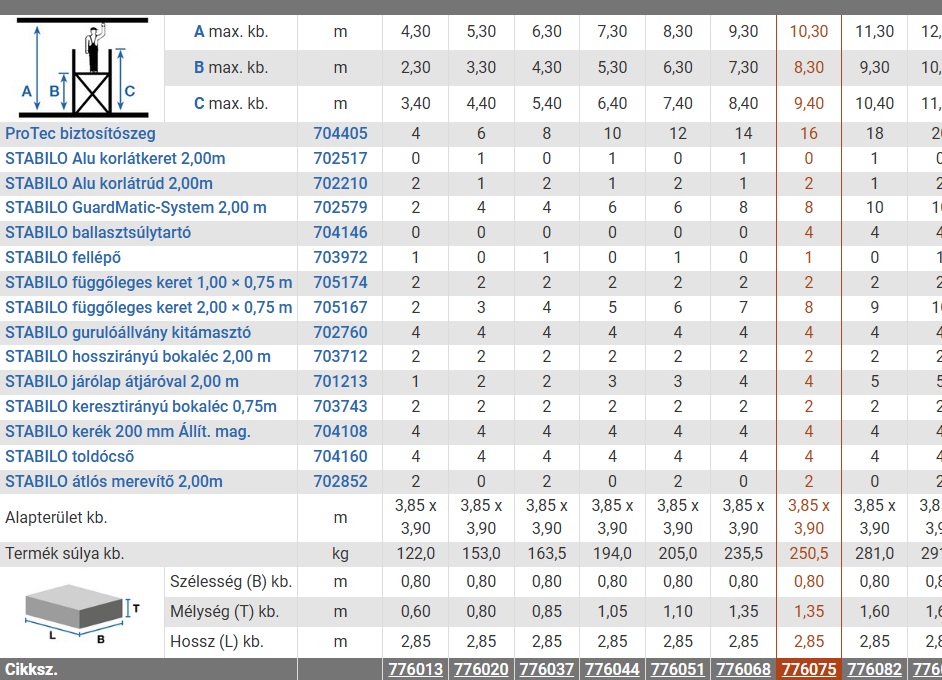Open STABILO keresztirányú bokaléc 0,75m link
The height and width of the screenshot is (680, 942).
click(x=141, y=407)
